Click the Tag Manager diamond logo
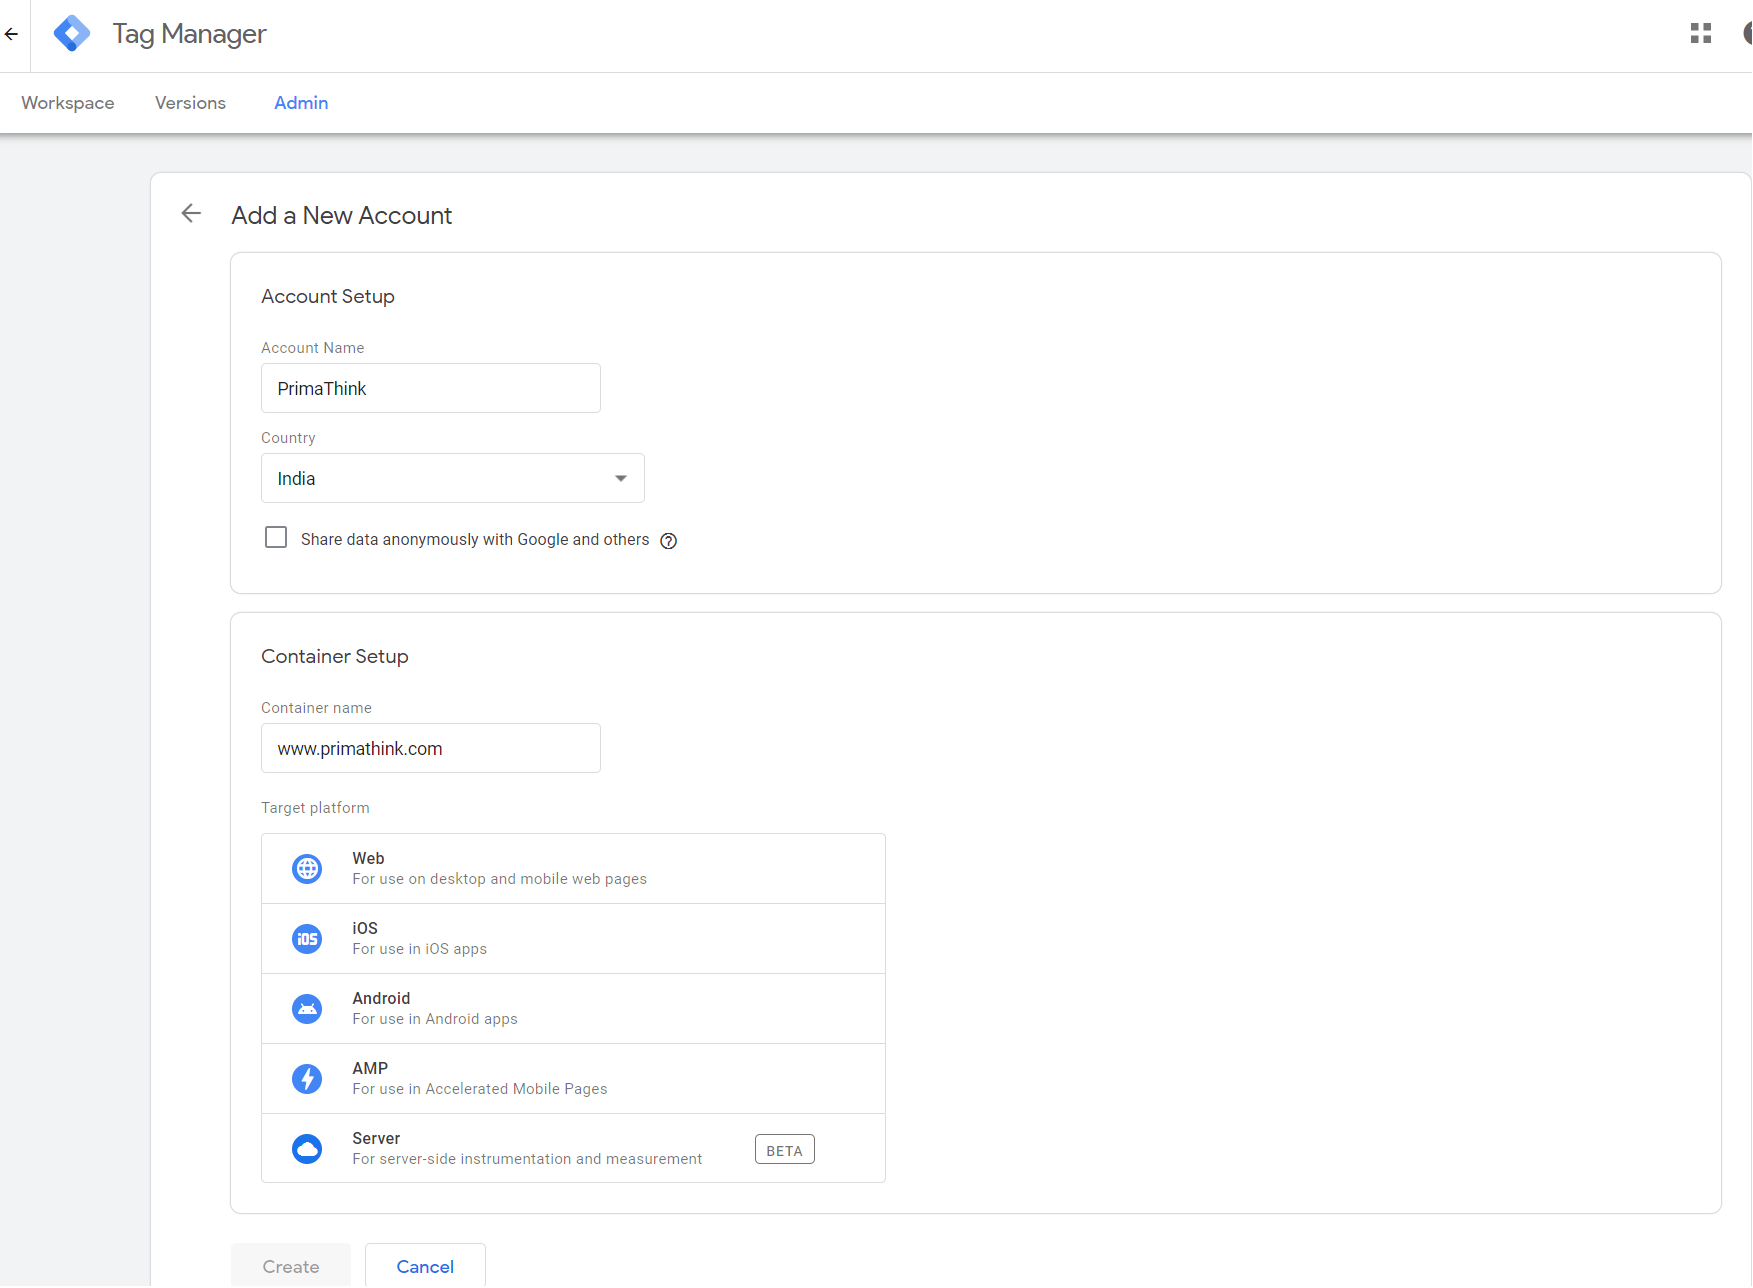 coord(72,34)
